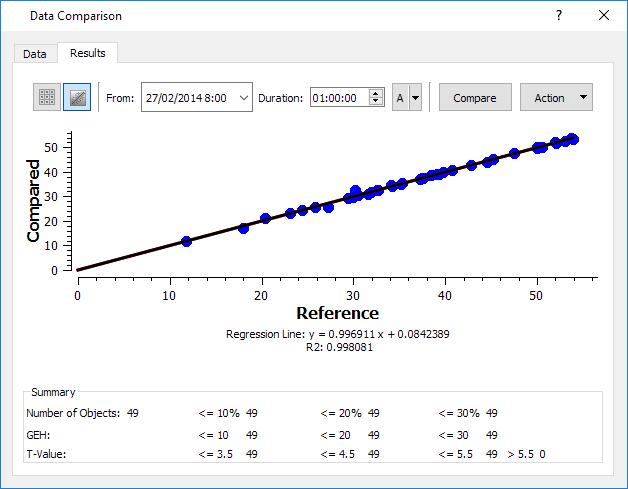Toggle the regression chart view icon
Image resolution: width=628 pixels, height=489 pixels.
(x=76, y=97)
